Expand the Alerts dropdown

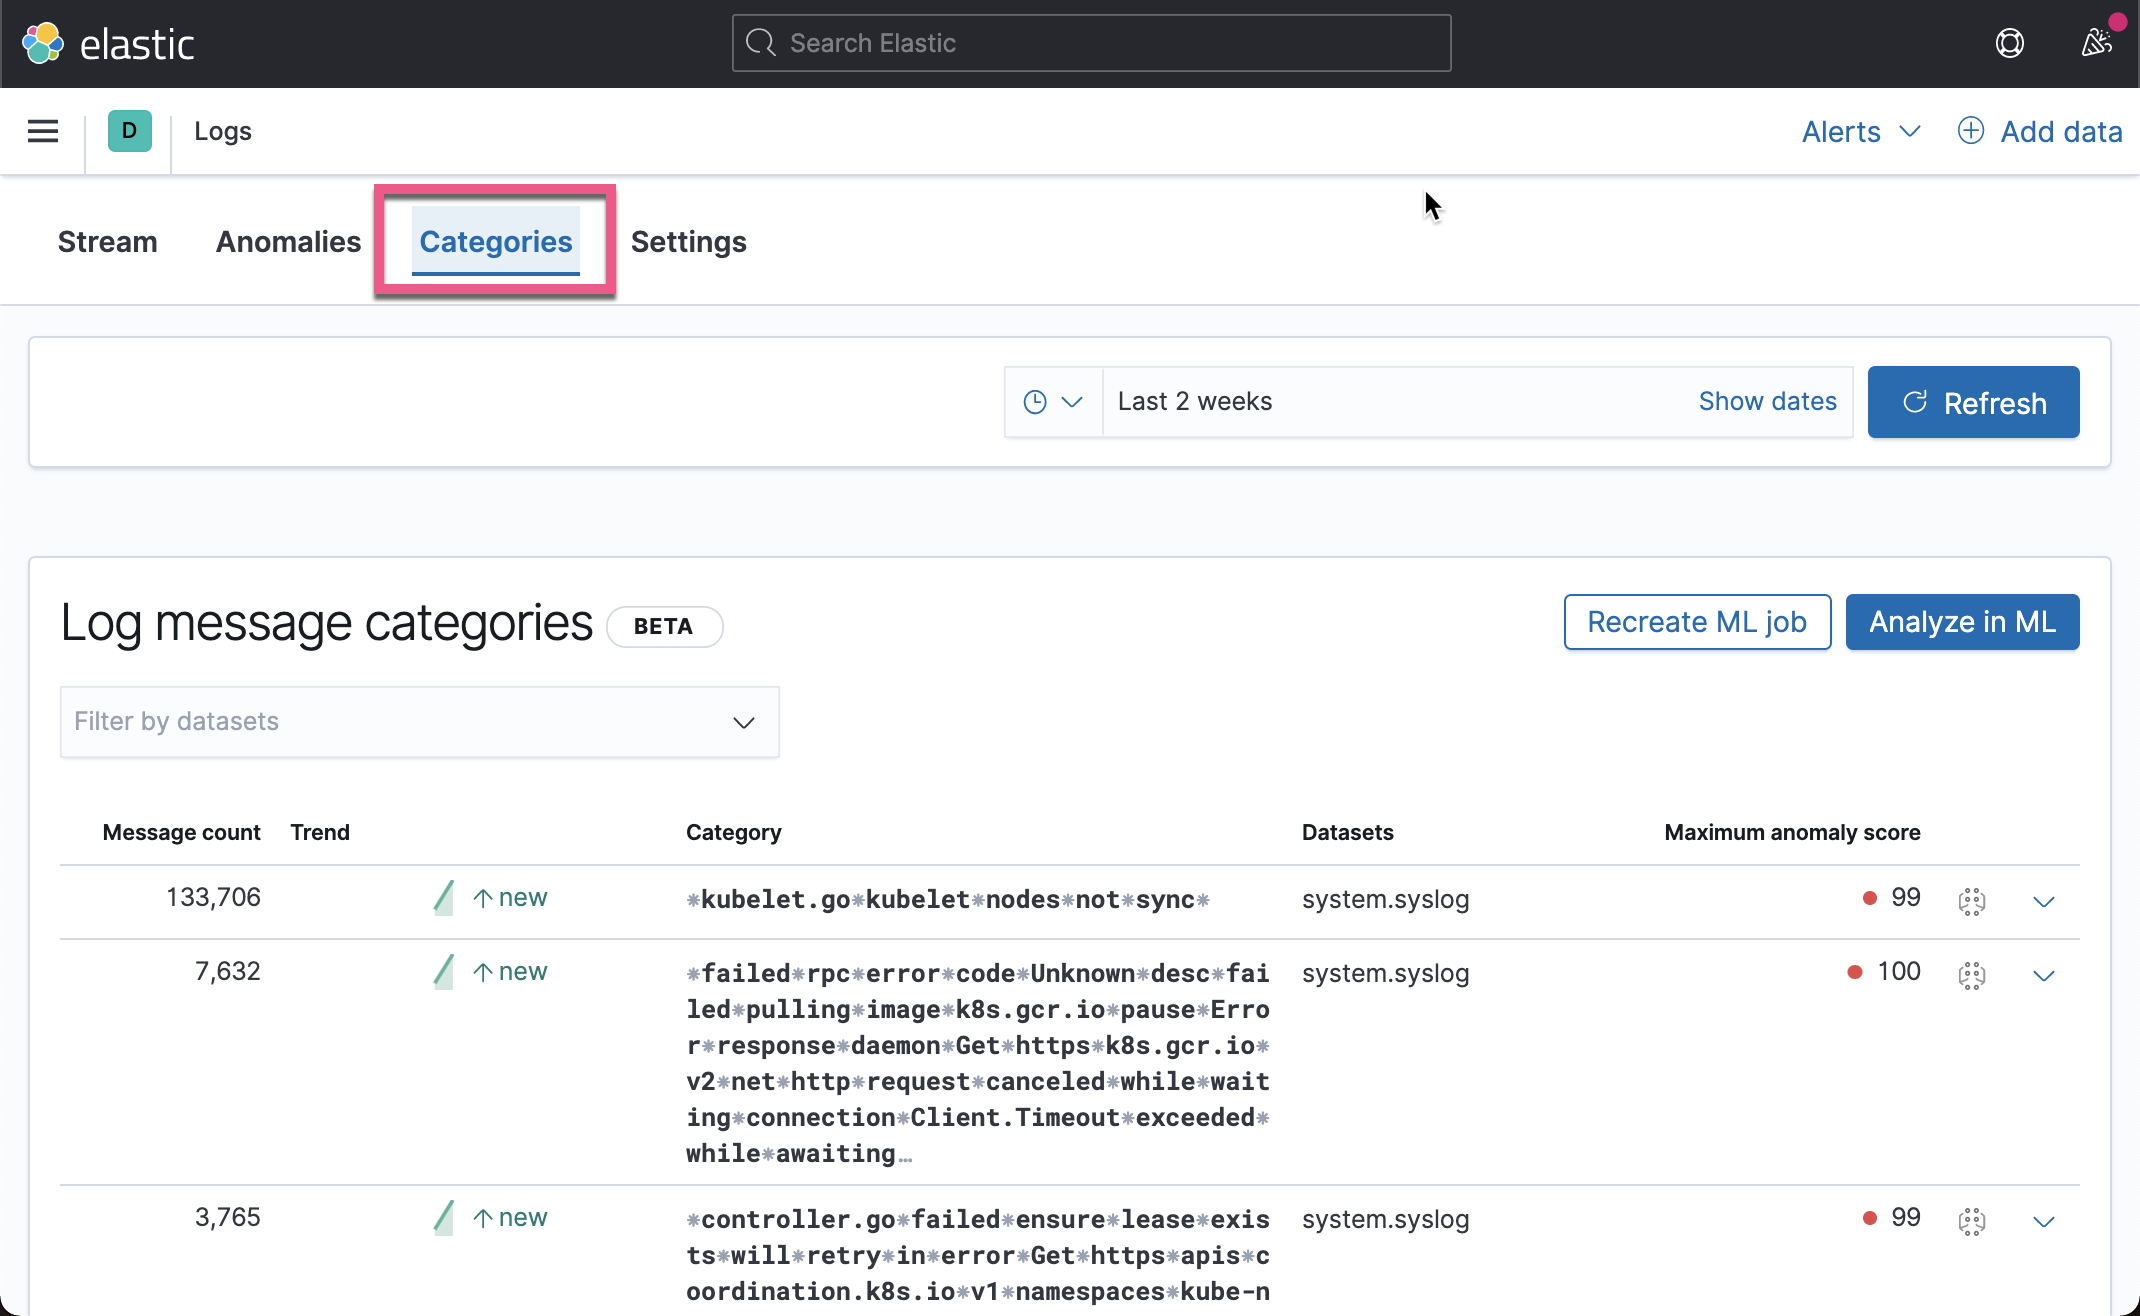(1860, 131)
